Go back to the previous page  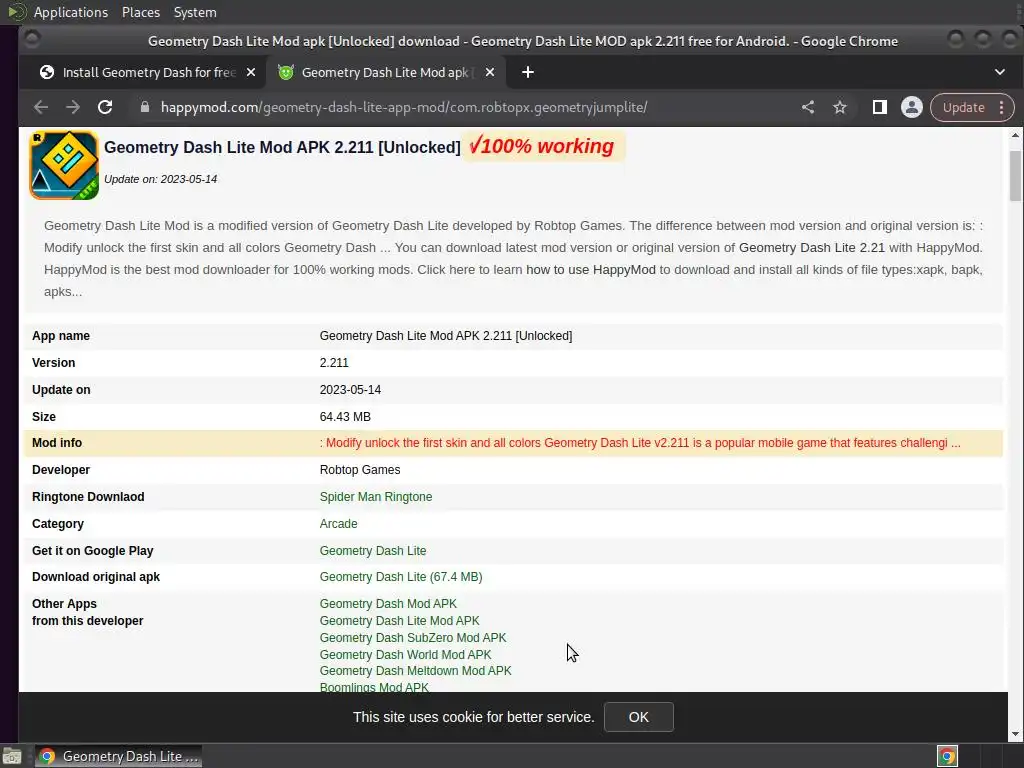(x=41, y=108)
